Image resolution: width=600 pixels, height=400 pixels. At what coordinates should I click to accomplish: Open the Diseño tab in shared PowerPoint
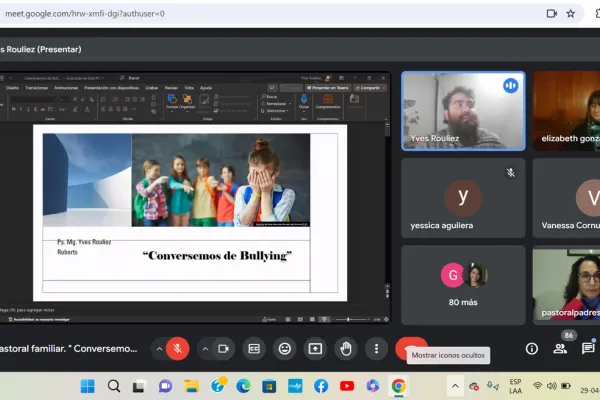pyautogui.click(x=13, y=88)
